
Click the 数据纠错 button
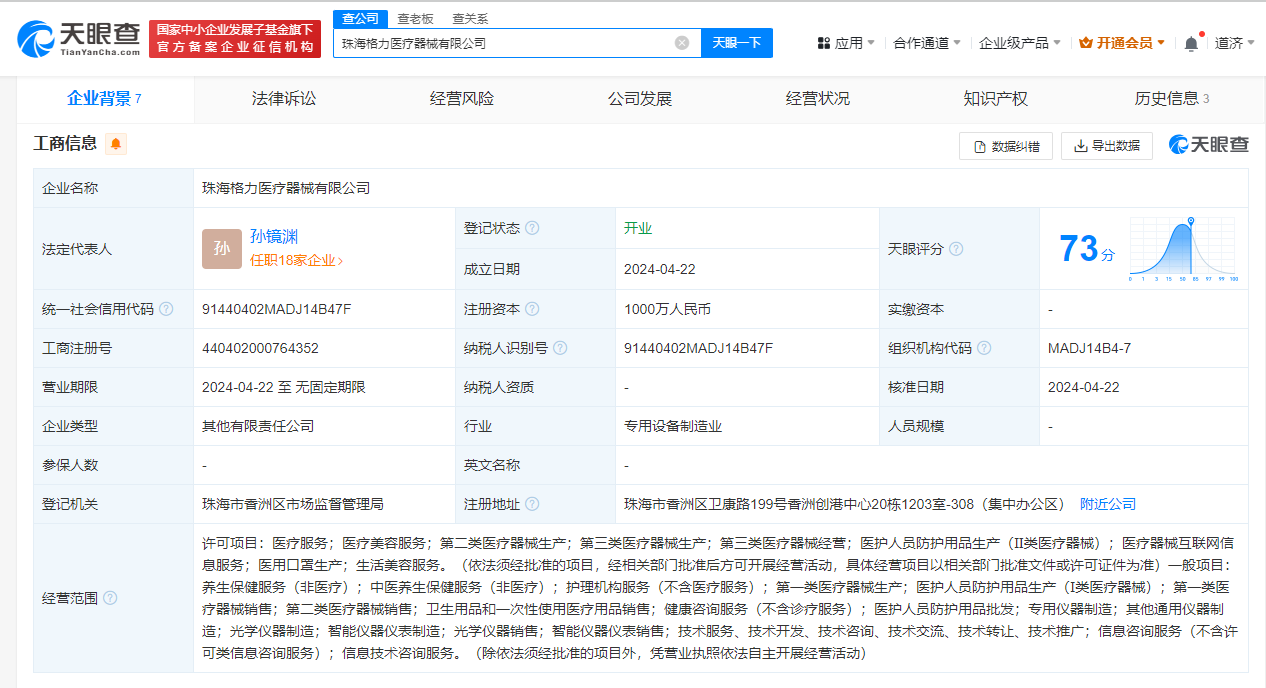coord(1006,146)
